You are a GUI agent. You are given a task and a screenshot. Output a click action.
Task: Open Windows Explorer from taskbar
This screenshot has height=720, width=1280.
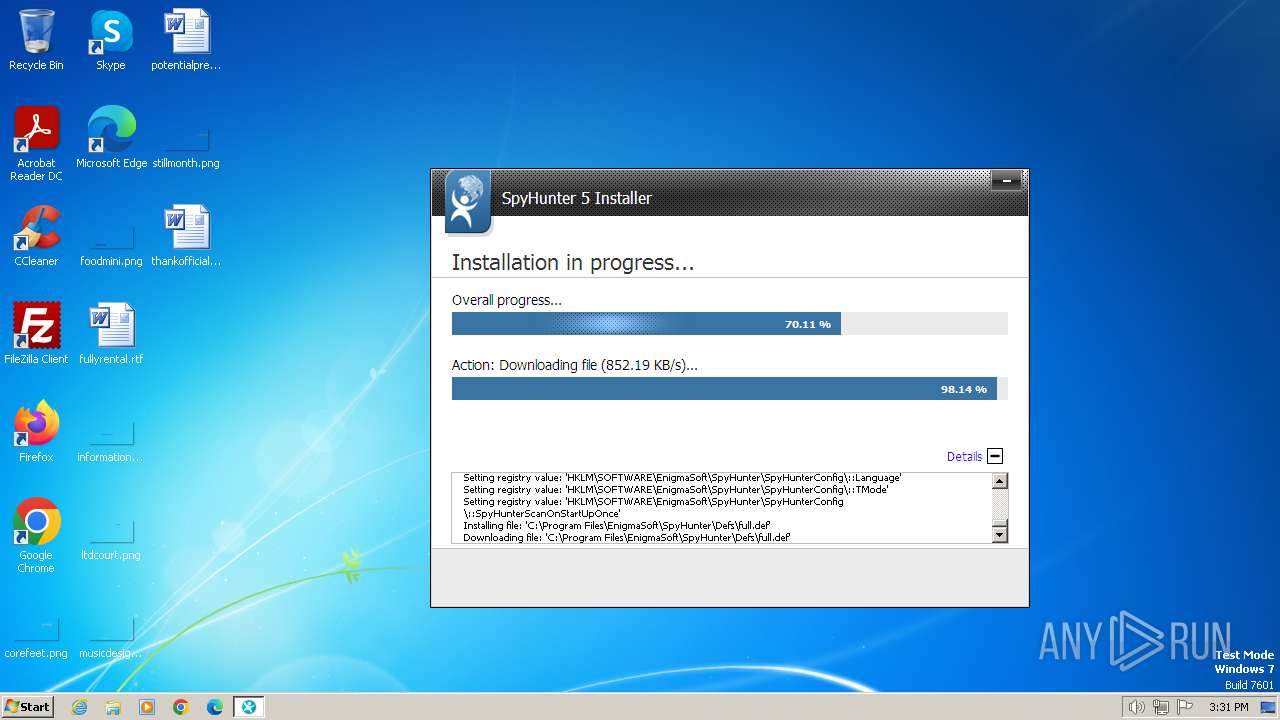[x=113, y=707]
